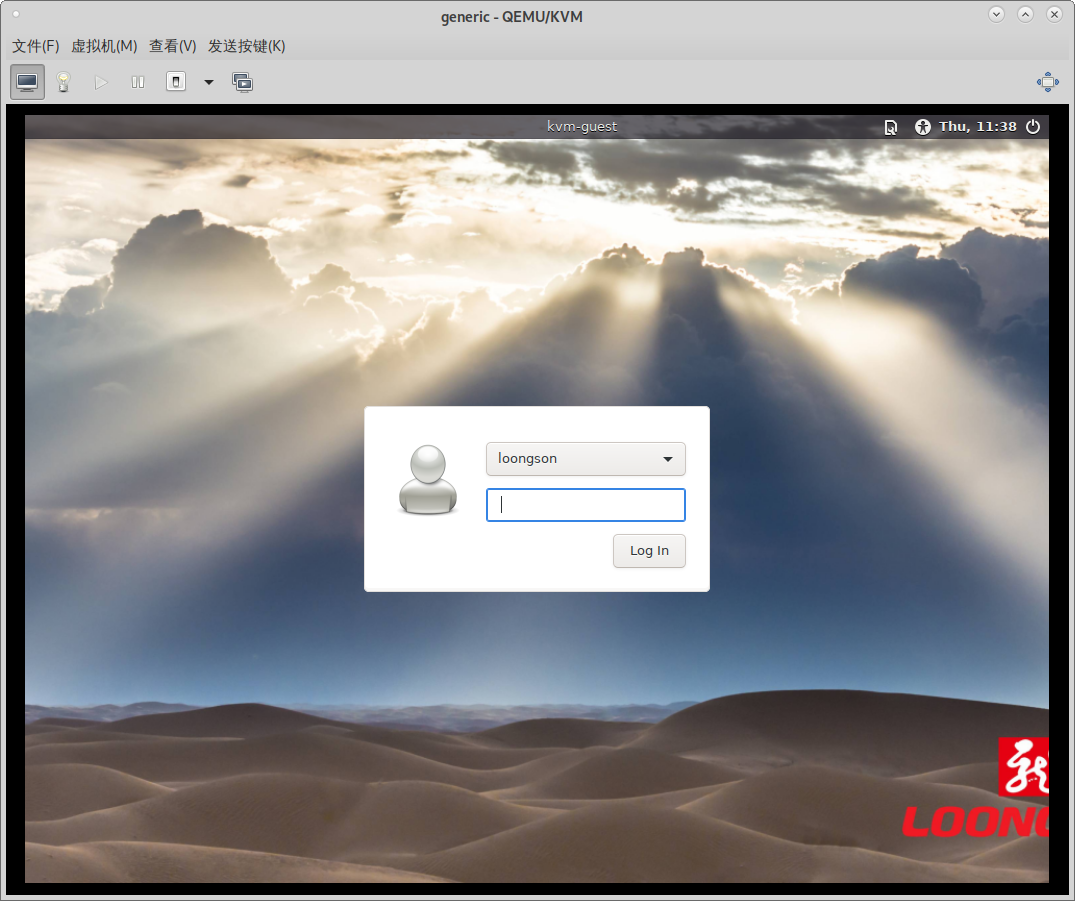The image size is (1075, 901).
Task: Expand the loongson user dropdown
Action: 585,459
